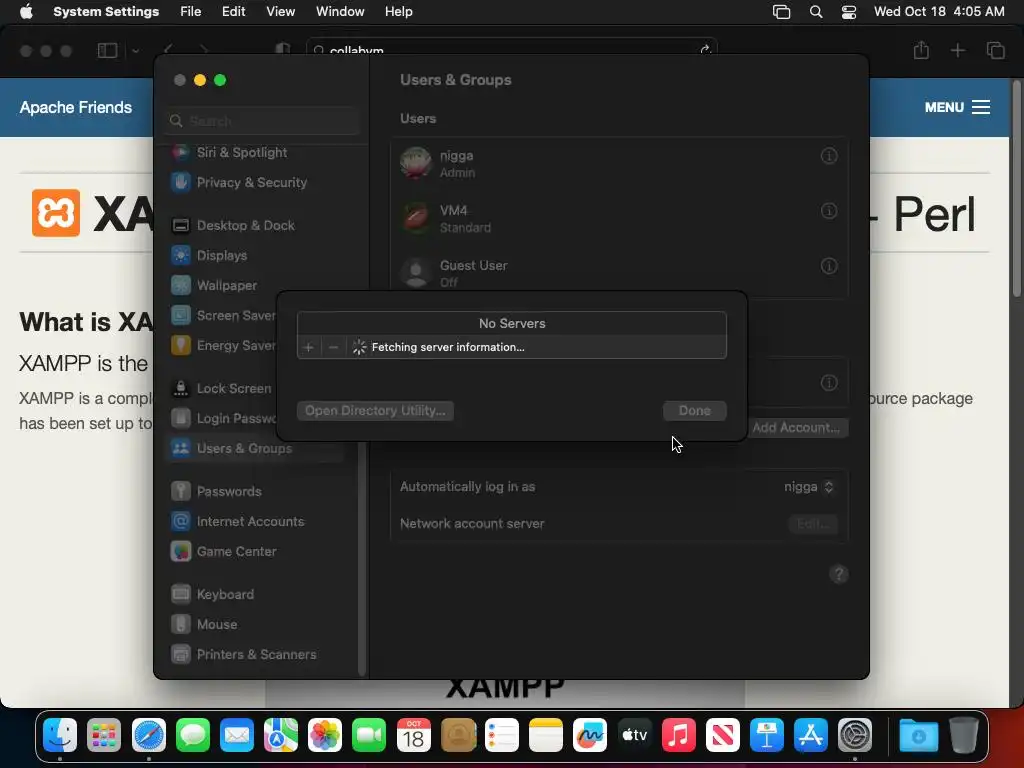1024x768 pixels.
Task: Open Contacts app in dock
Action: coord(458,735)
